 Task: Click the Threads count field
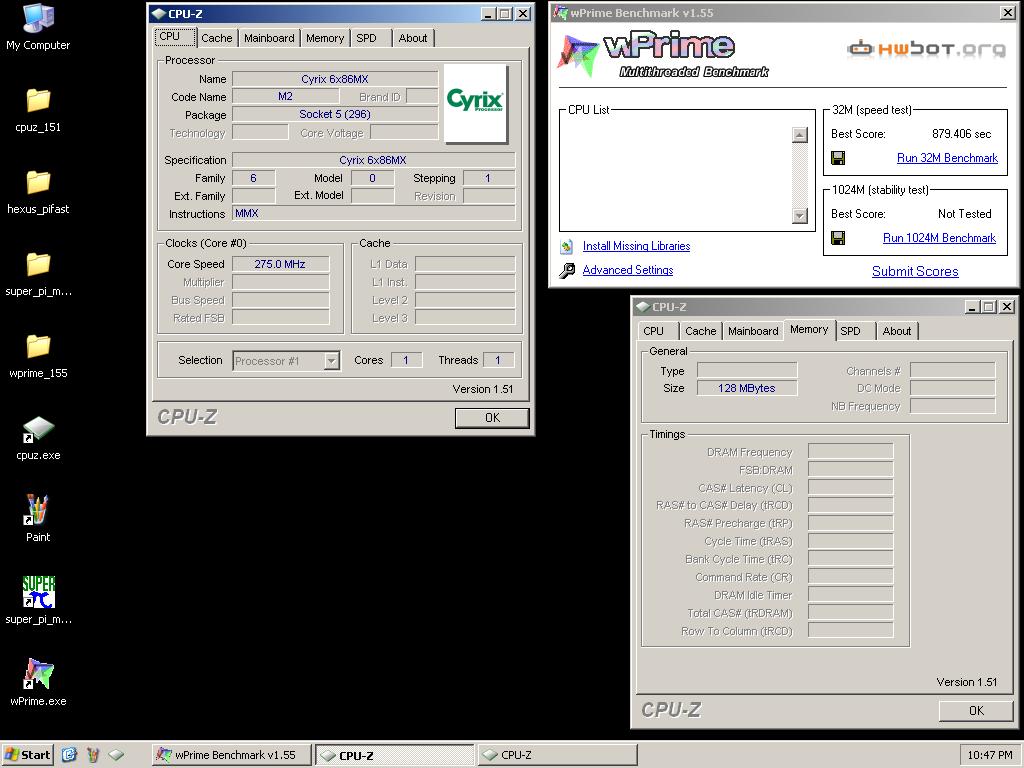pyautogui.click(x=498, y=360)
